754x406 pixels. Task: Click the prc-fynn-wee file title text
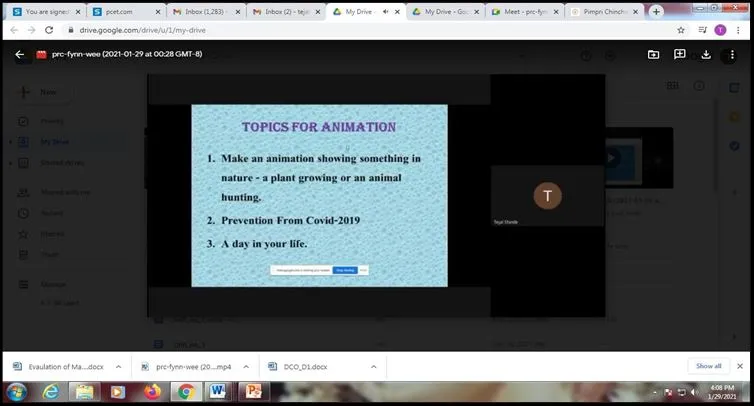point(127,54)
